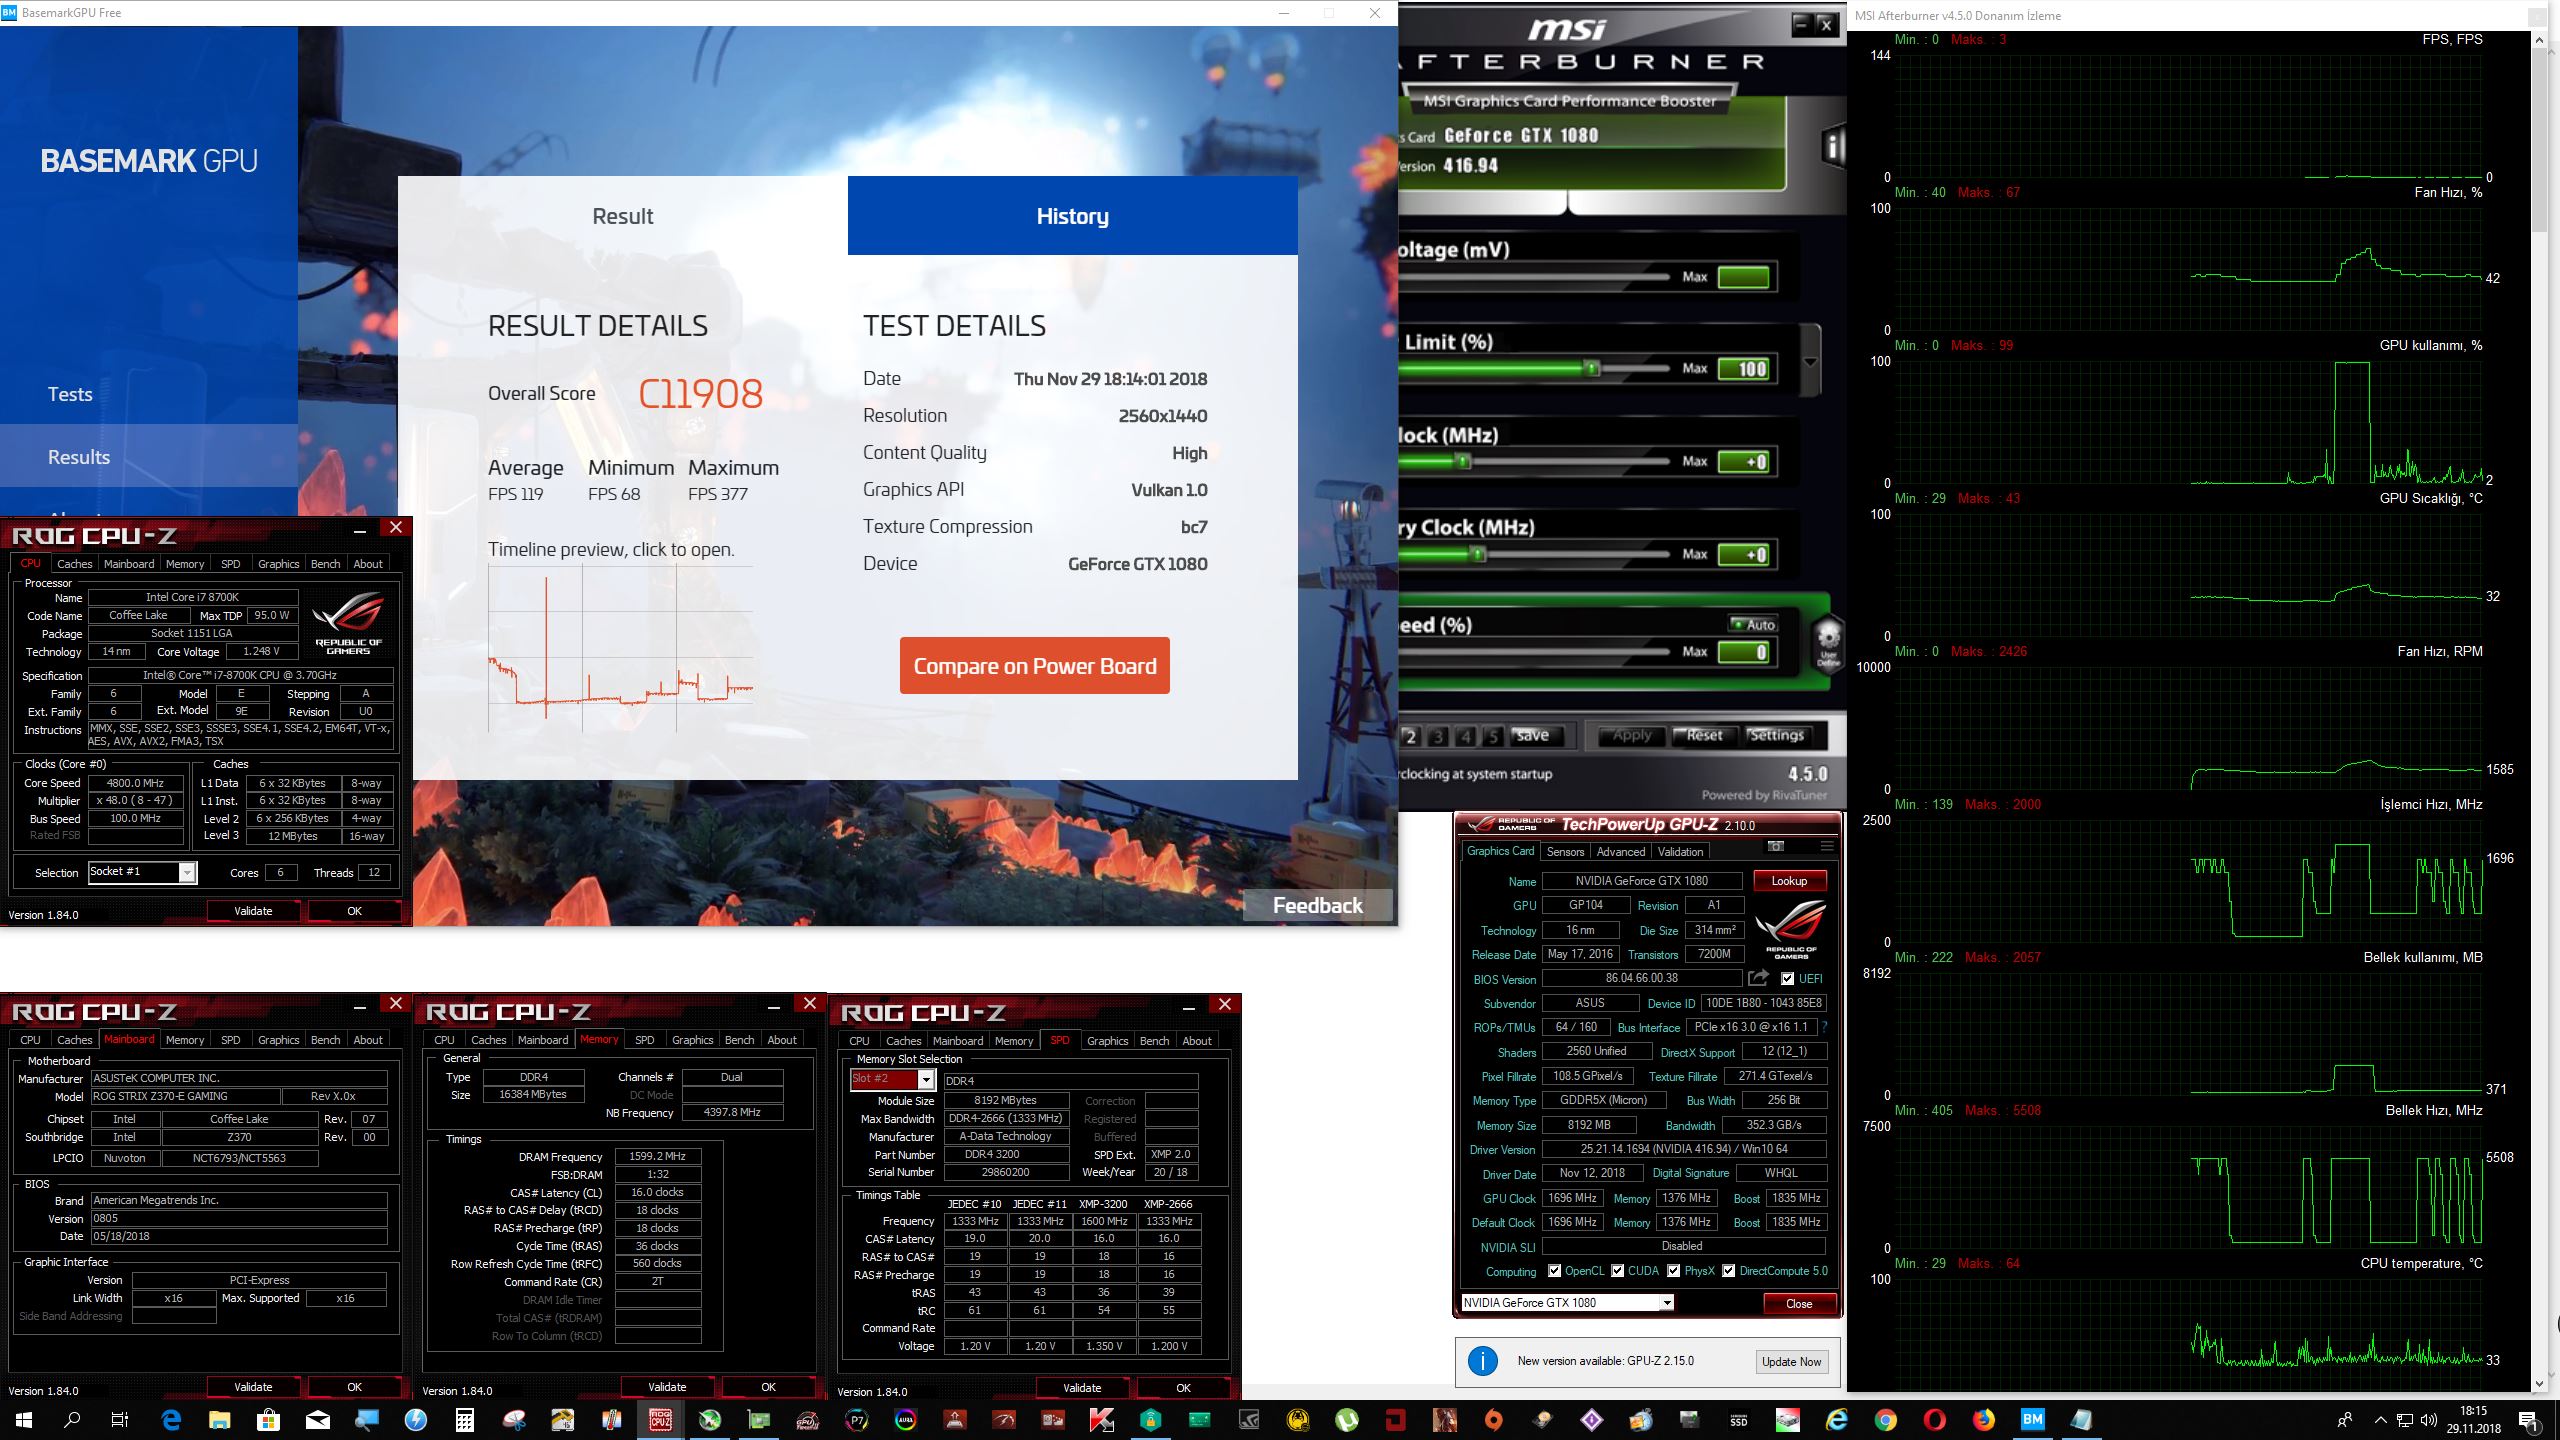Switch to Basemark GPU taskbar icon
2560x1440 pixels.
2033,1419
